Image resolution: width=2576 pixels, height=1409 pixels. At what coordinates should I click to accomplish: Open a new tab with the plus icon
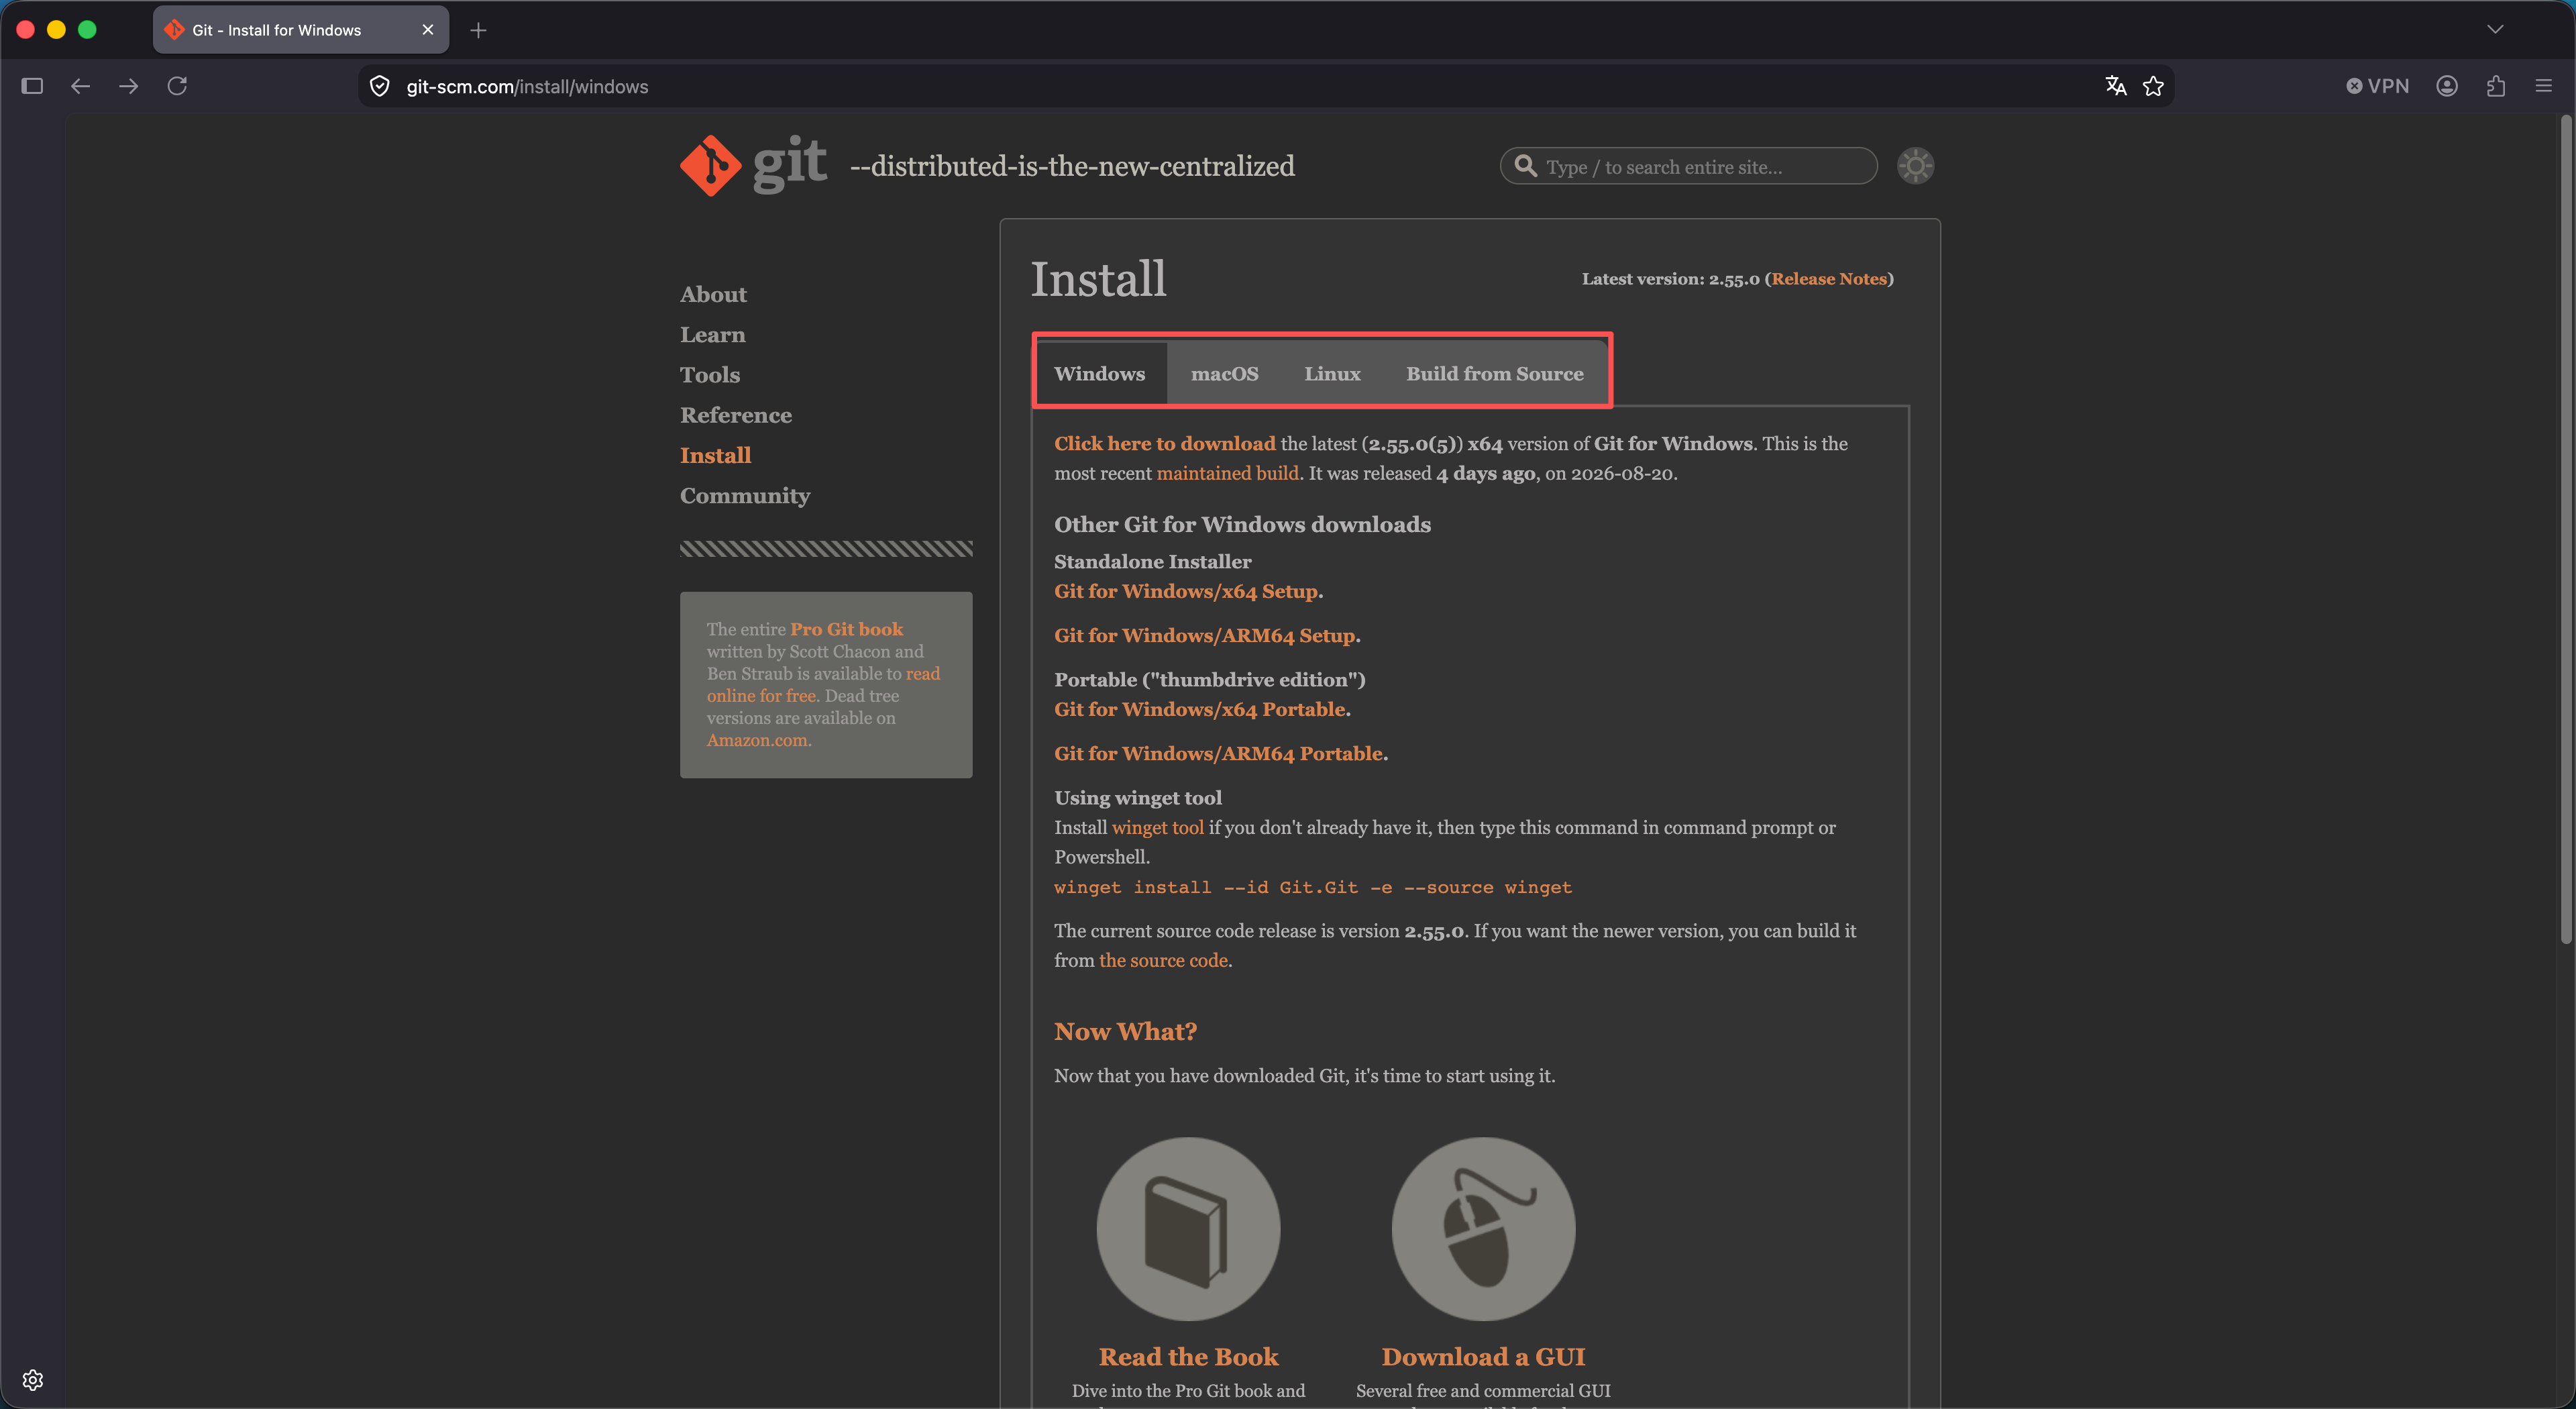point(478,30)
